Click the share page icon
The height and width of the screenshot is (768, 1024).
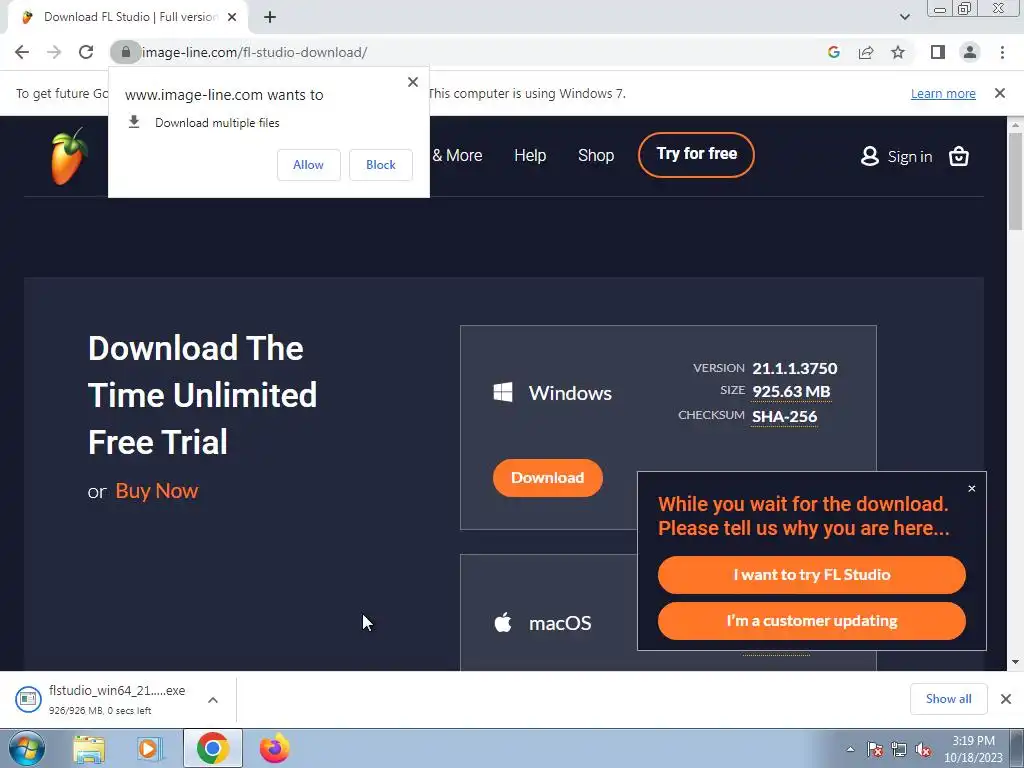click(866, 52)
